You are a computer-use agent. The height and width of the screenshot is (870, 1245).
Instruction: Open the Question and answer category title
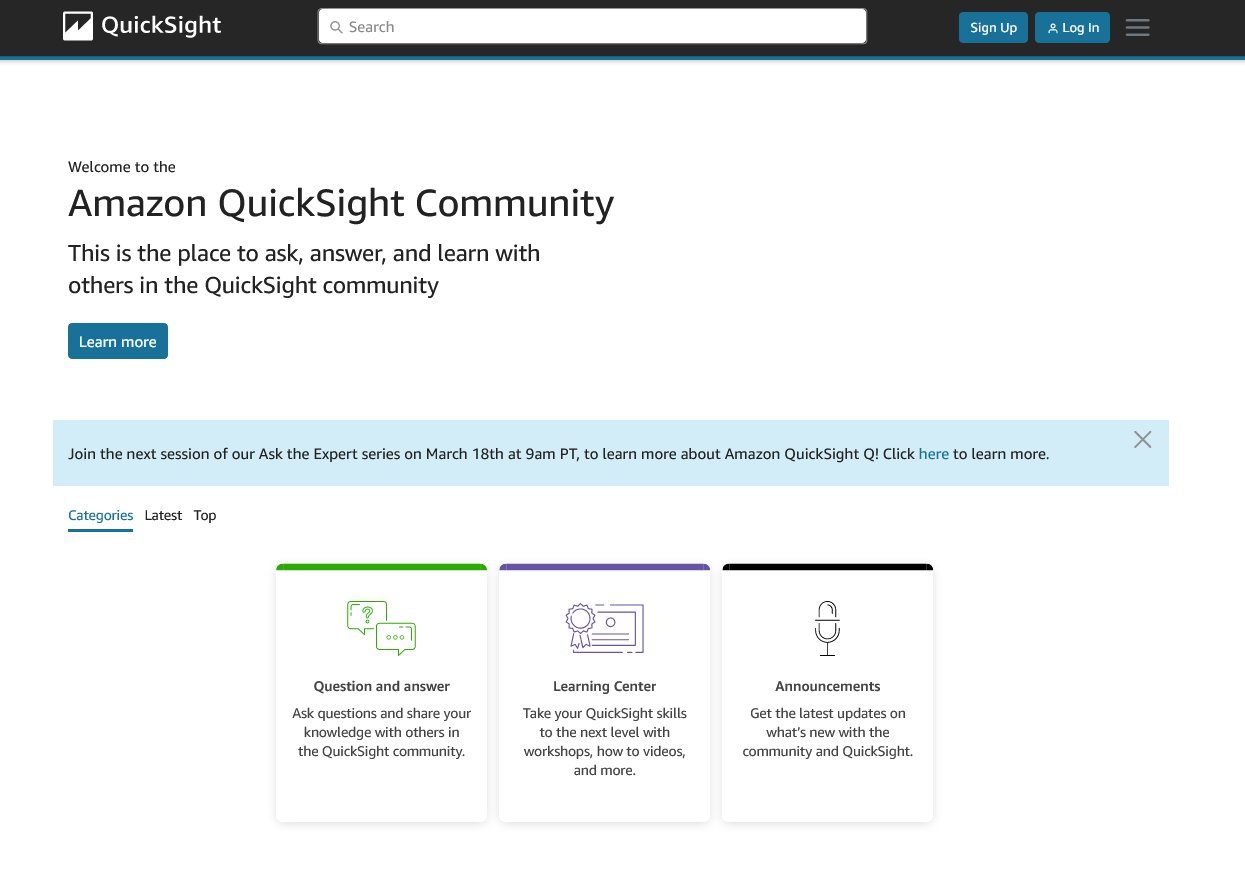(381, 687)
